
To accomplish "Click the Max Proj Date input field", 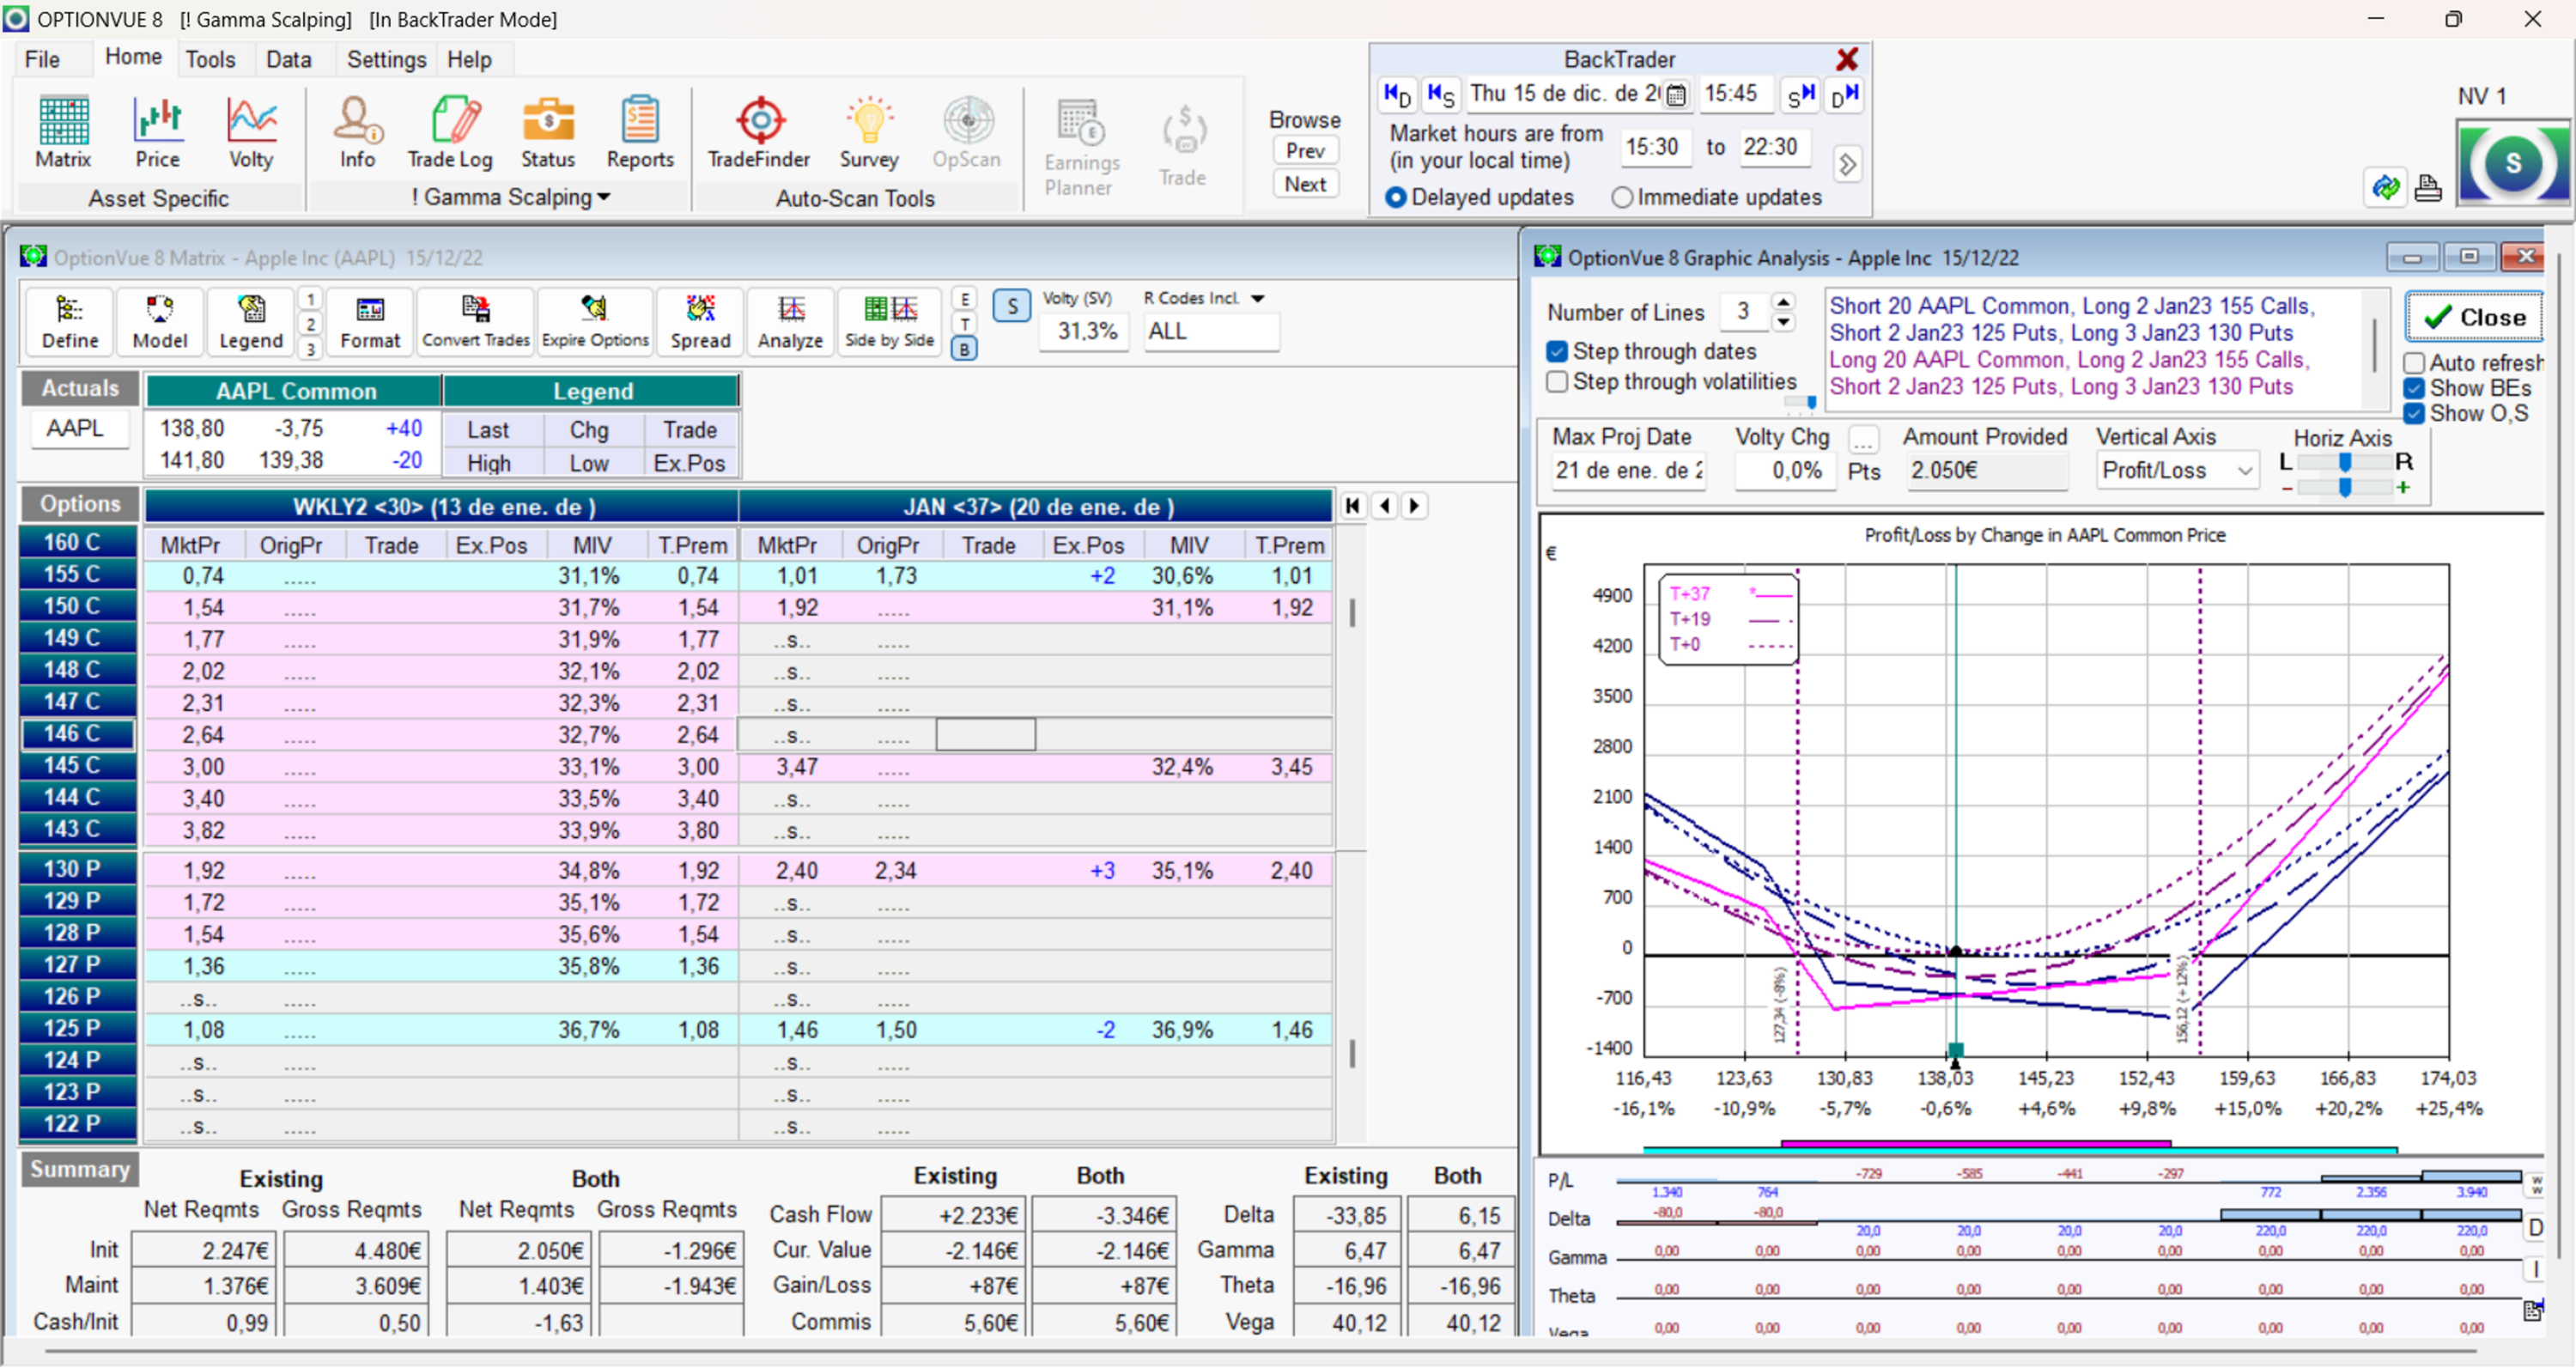I will 1626,471.
